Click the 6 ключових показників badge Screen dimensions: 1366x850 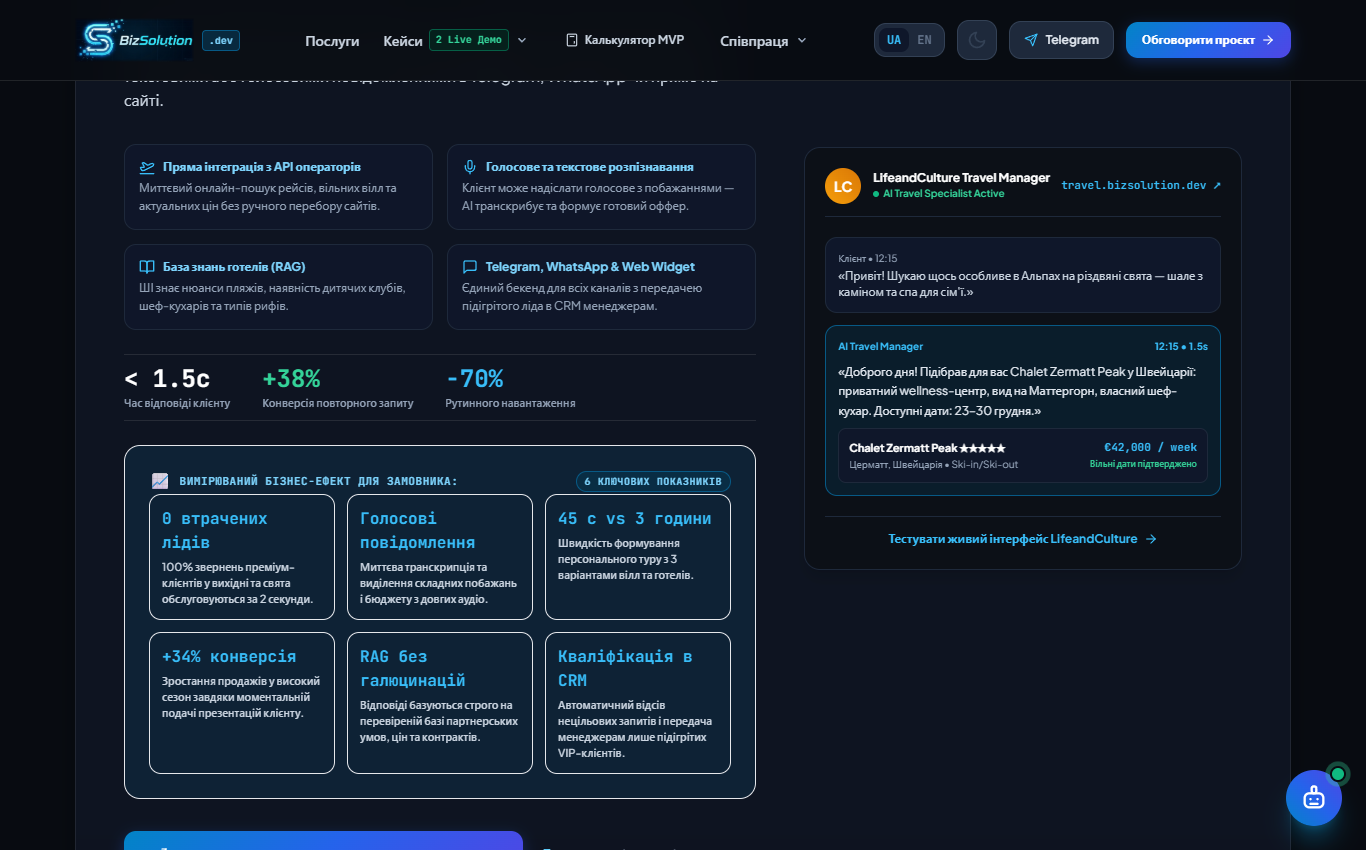point(653,481)
